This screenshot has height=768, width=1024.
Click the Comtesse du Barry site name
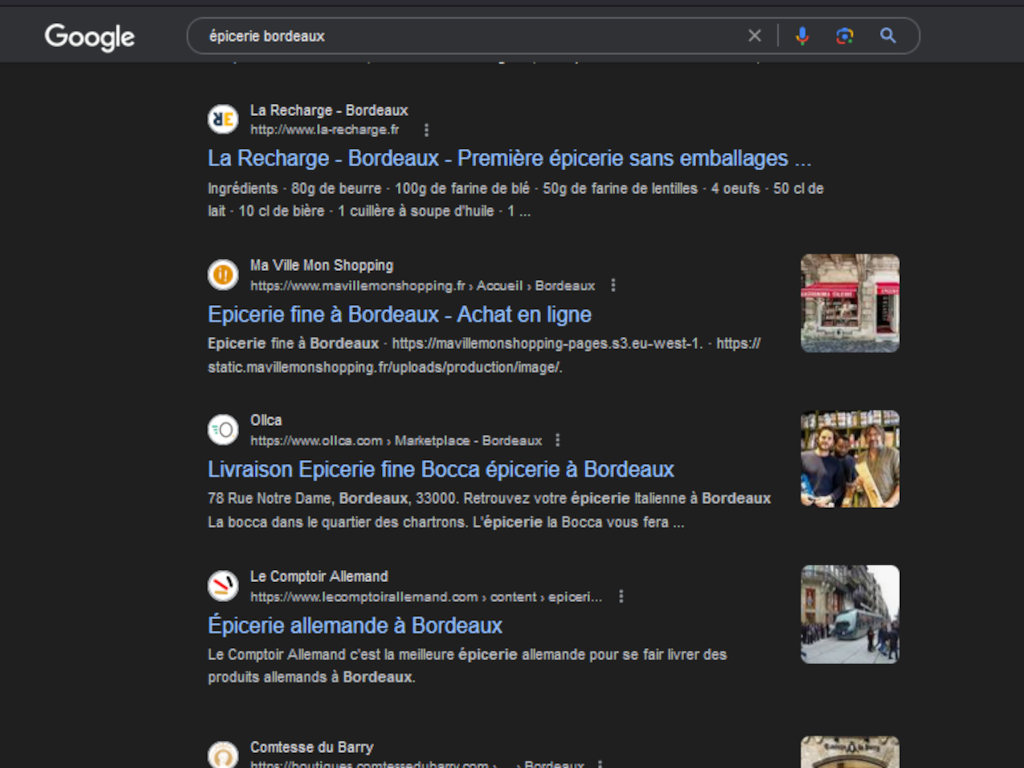pos(312,747)
